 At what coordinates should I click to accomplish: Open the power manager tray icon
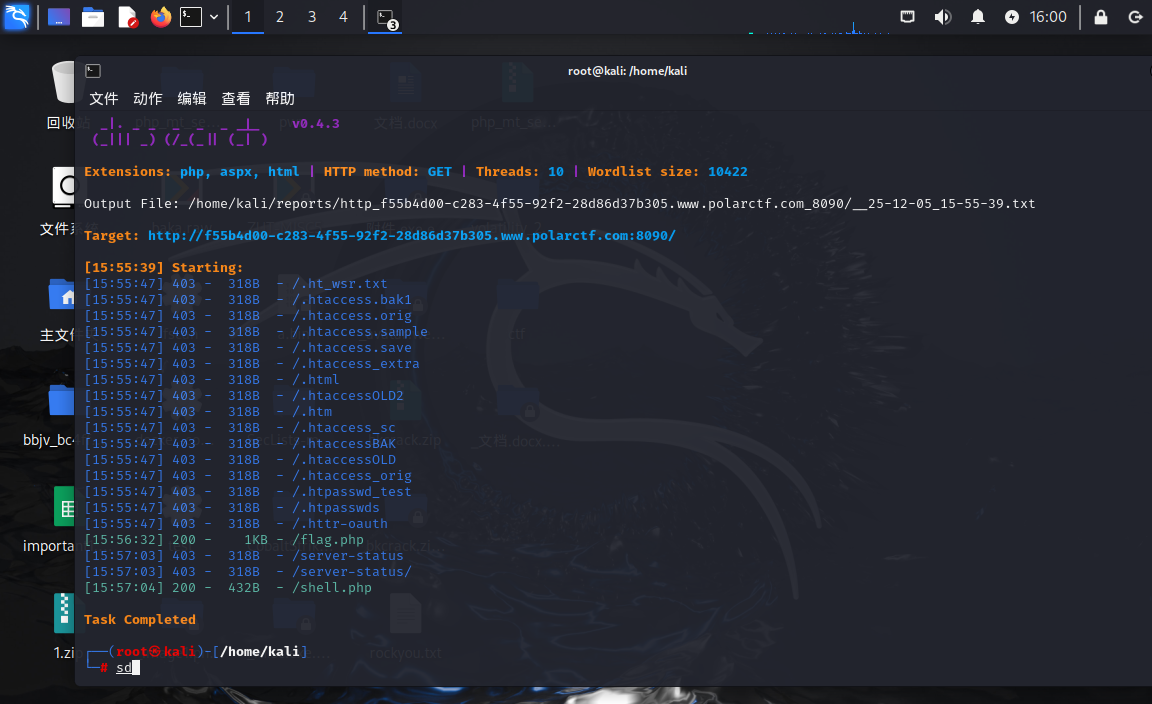coord(1012,17)
